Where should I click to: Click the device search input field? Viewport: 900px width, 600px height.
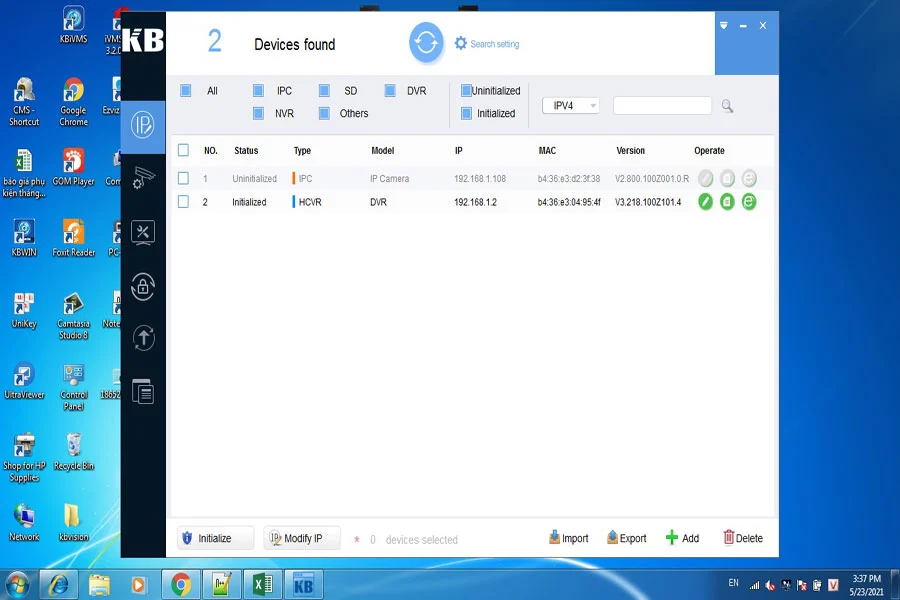click(662, 106)
